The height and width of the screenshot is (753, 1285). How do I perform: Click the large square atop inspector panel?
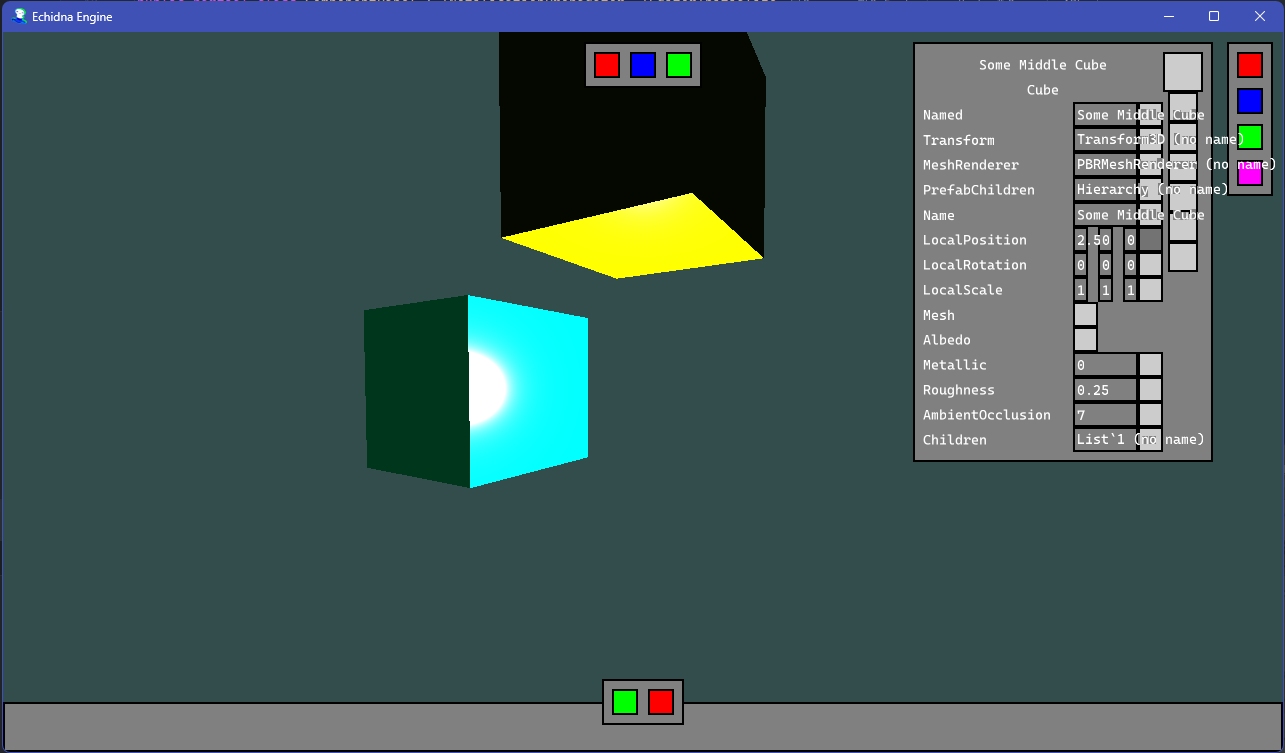pyautogui.click(x=1183, y=72)
